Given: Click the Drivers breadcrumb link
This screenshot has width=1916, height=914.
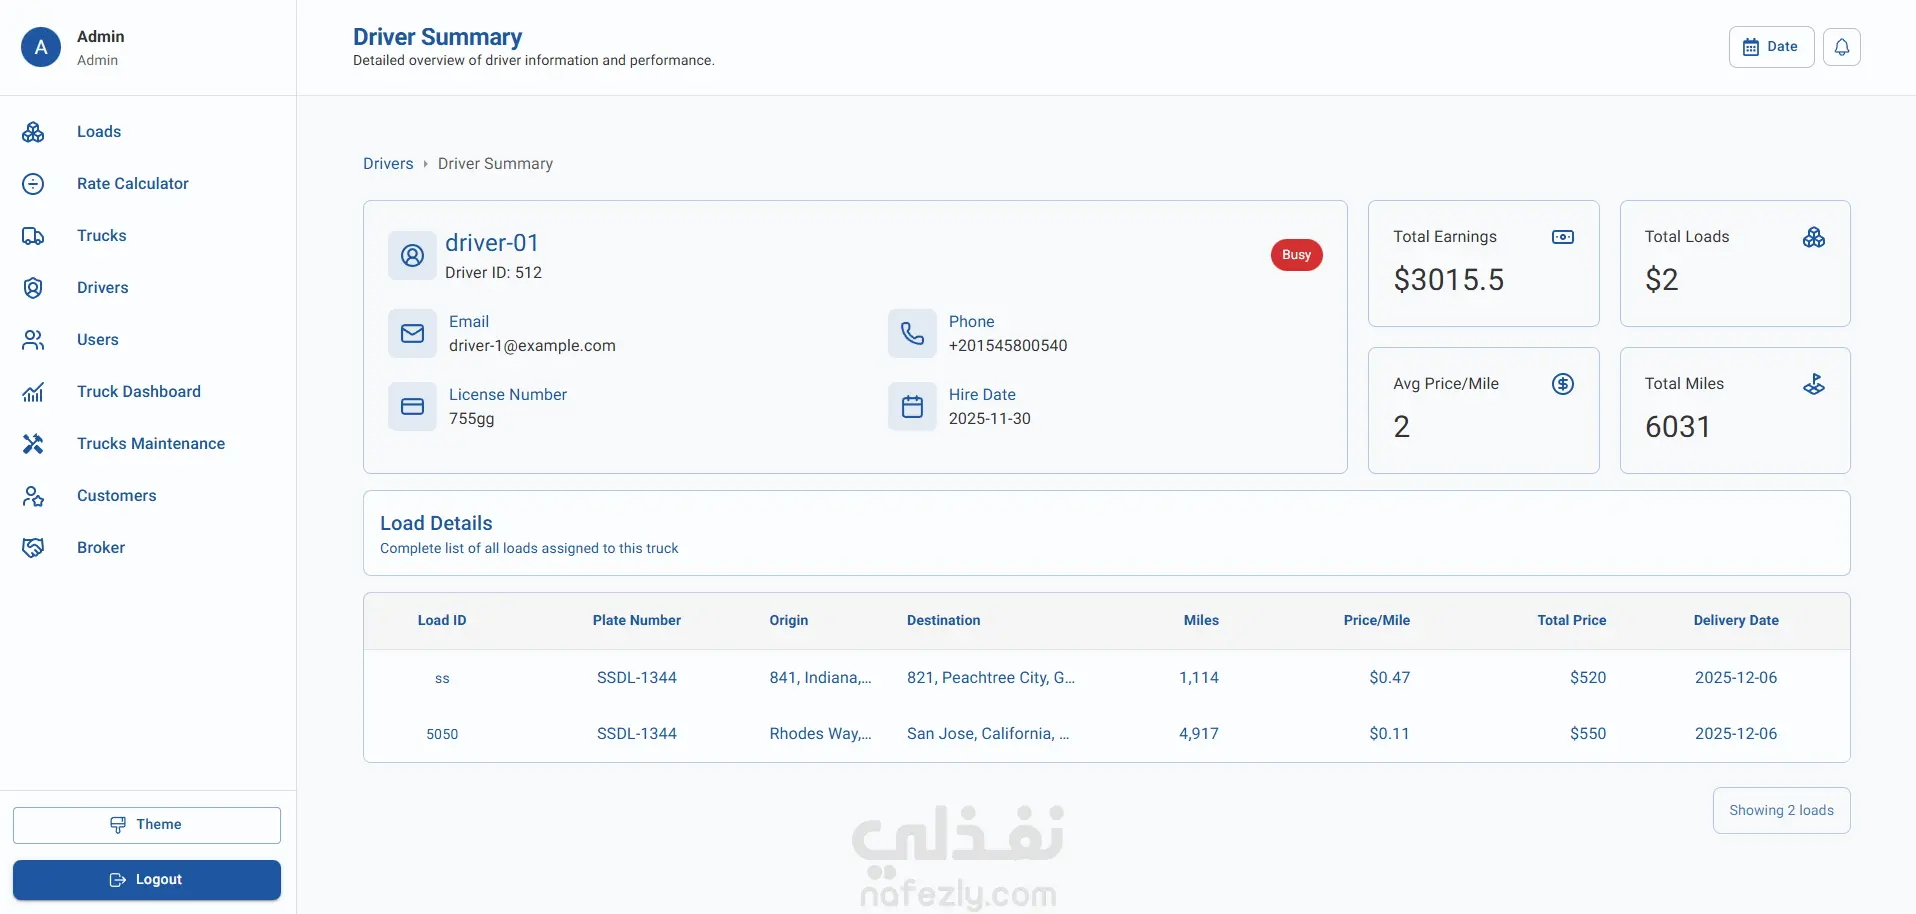Looking at the screenshot, I should (x=388, y=164).
